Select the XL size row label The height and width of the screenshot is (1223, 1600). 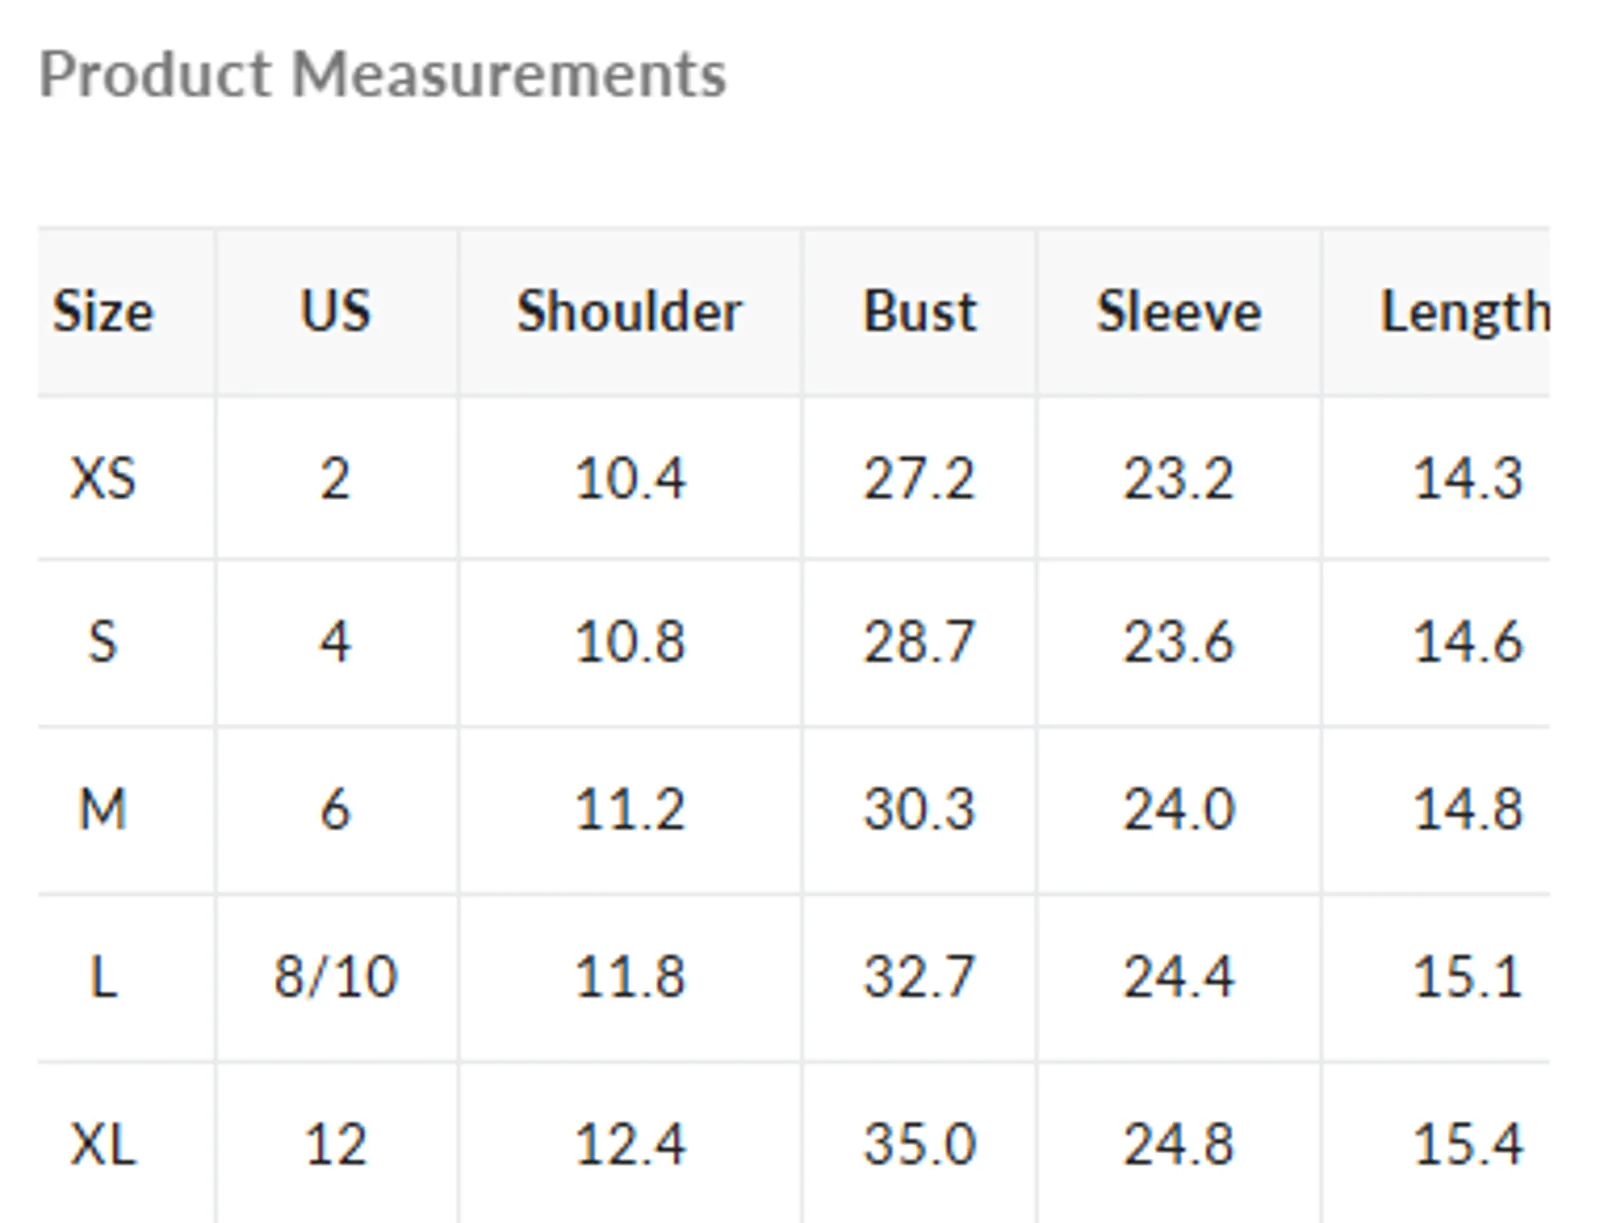[x=103, y=1144]
